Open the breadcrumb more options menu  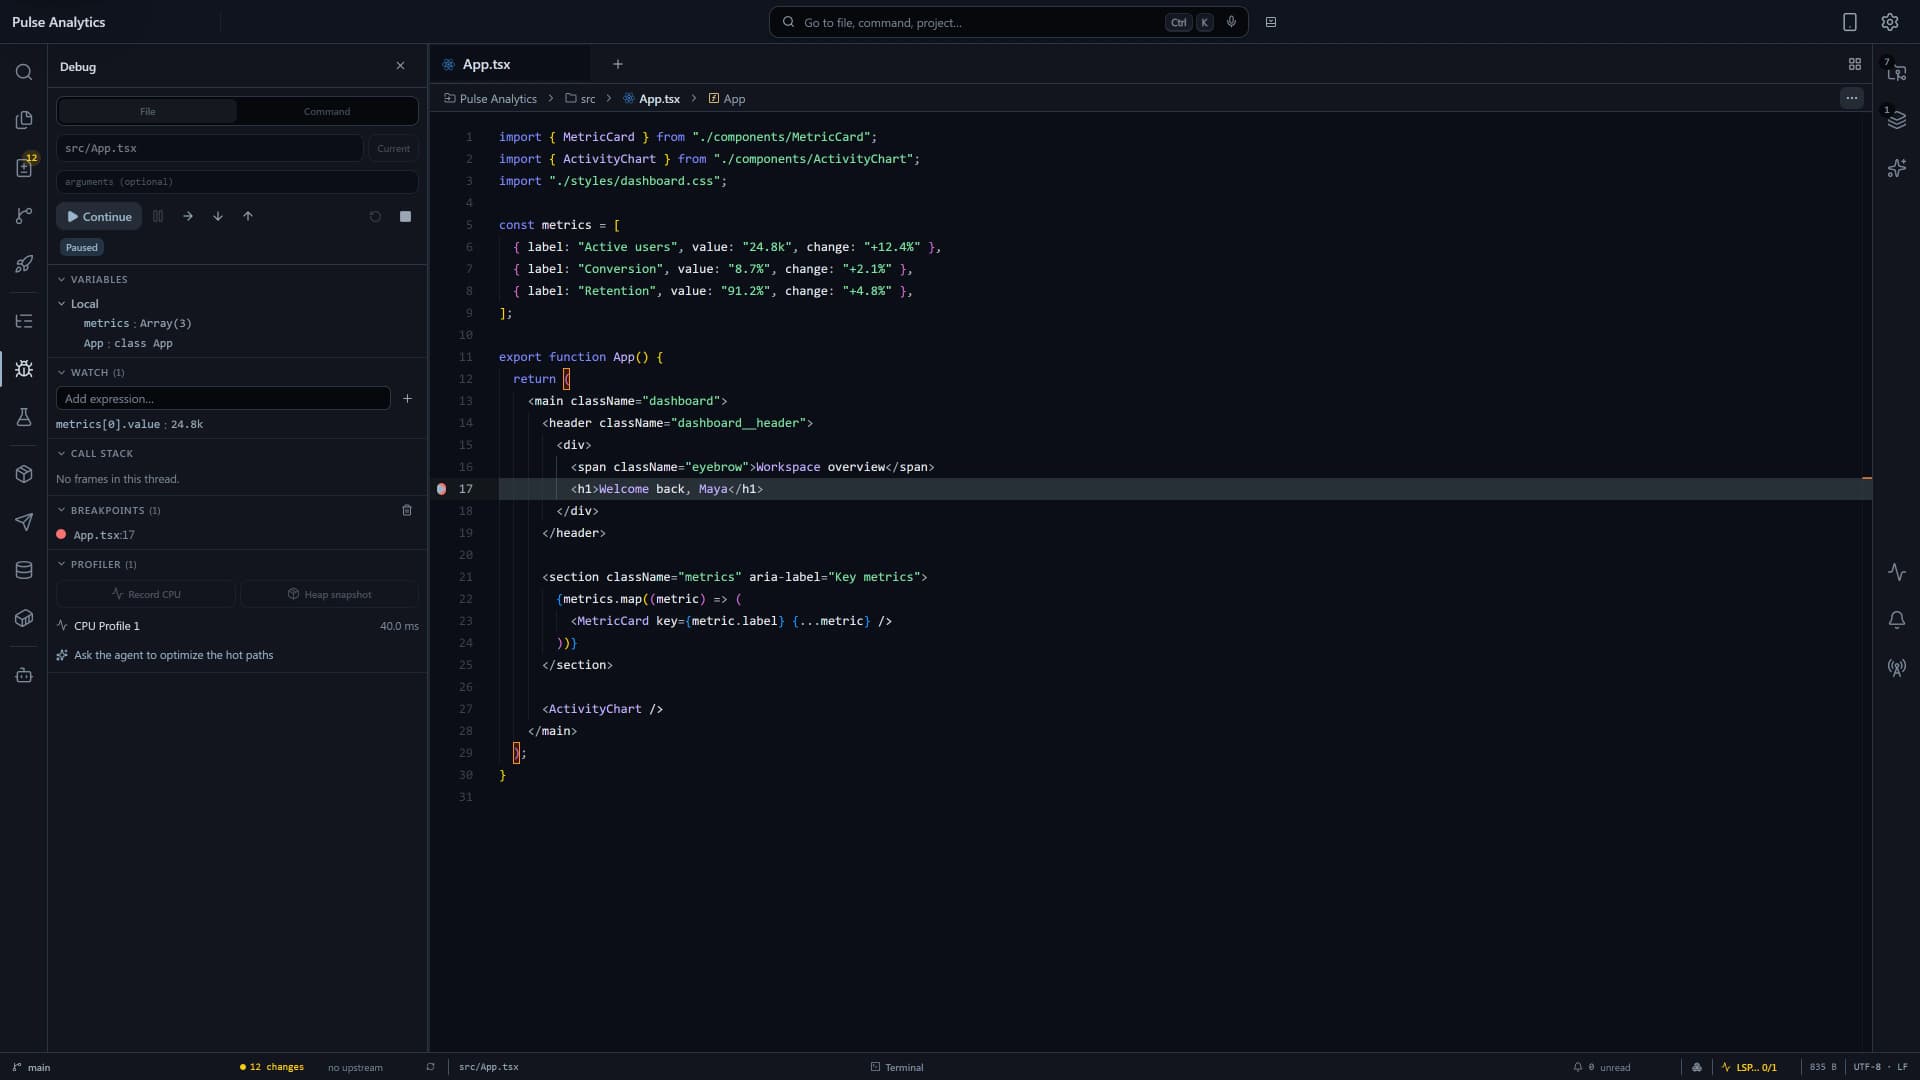pyautogui.click(x=1851, y=98)
